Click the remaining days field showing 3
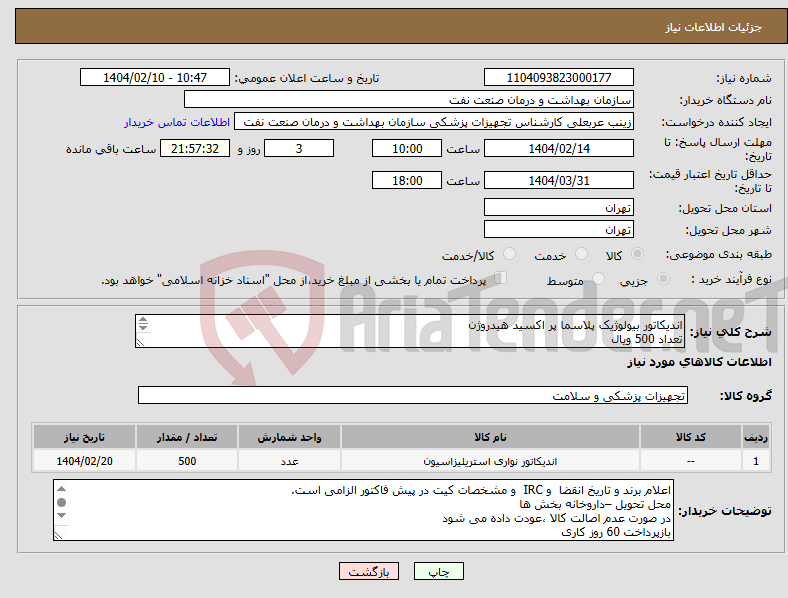 (299, 149)
